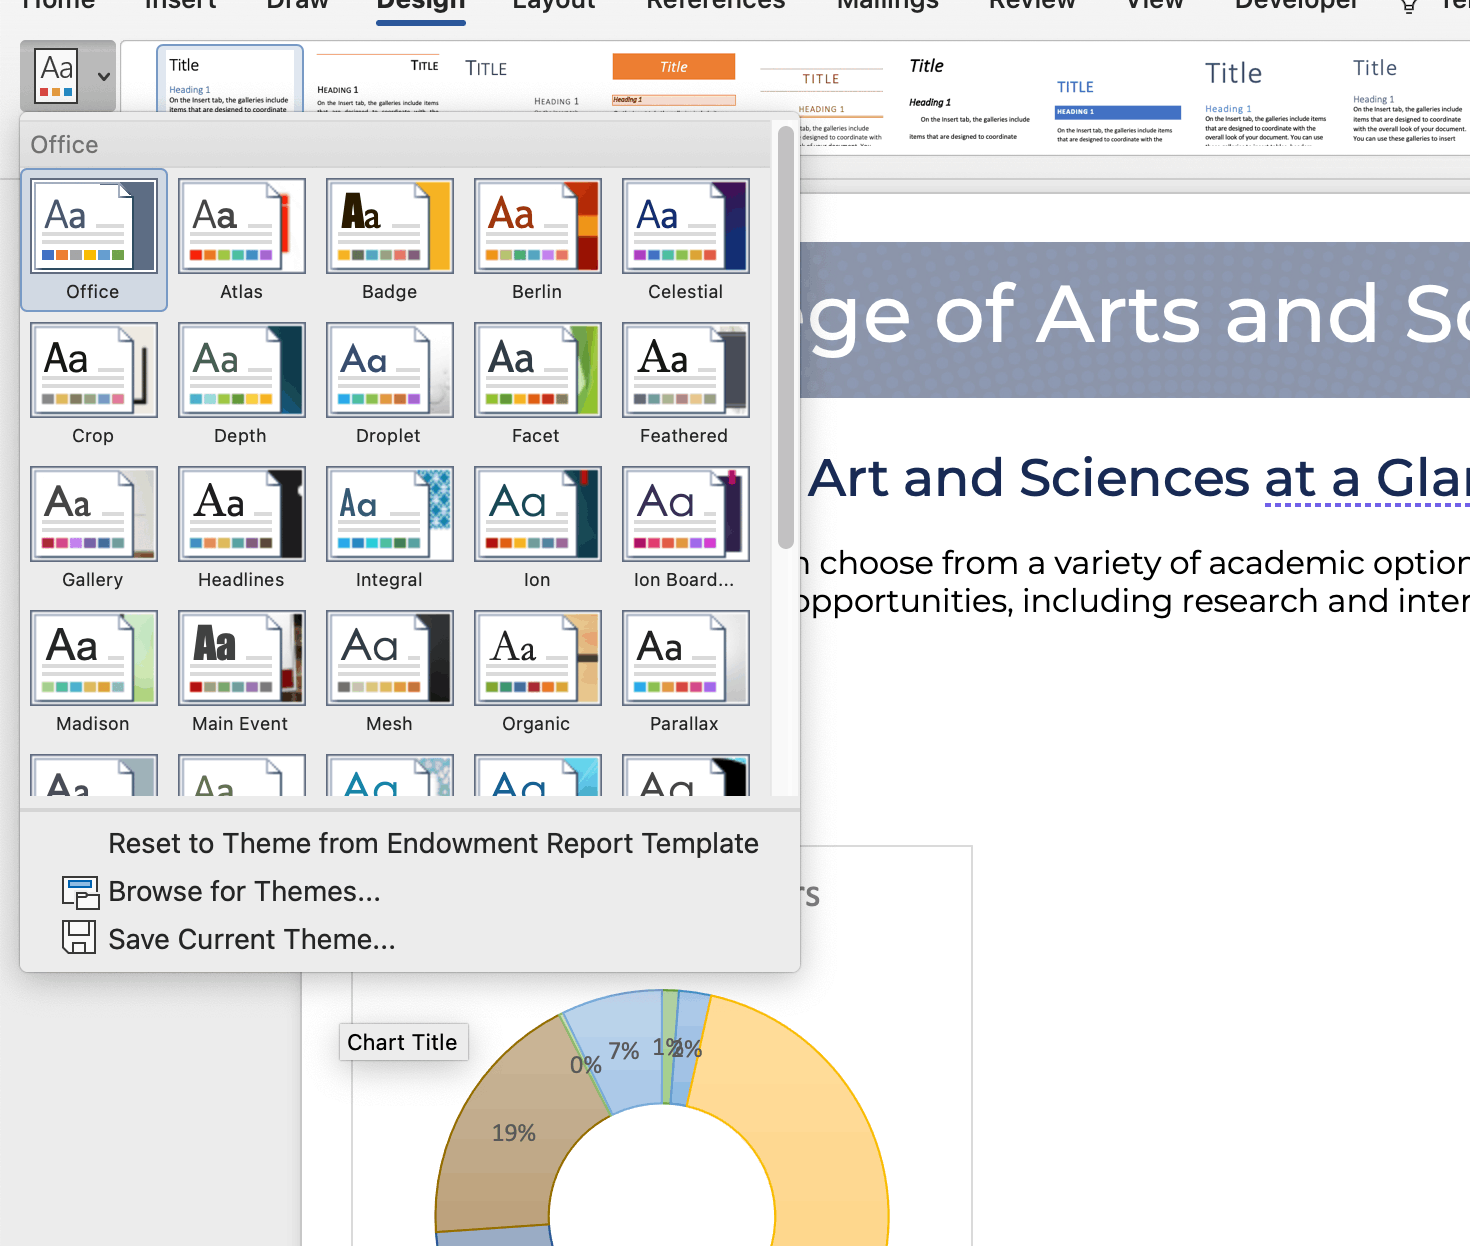Viewport: 1470px width, 1246px height.
Task: Open the Draw ribbon tab
Action: point(297,4)
